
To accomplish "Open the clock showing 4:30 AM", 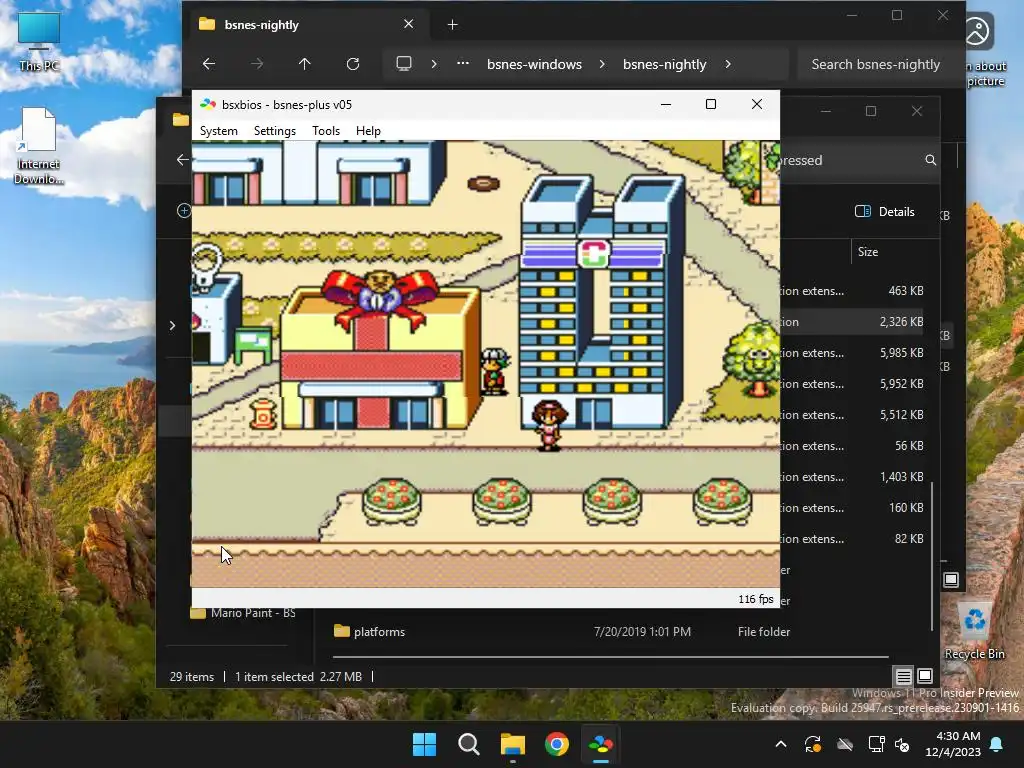I will click(x=953, y=744).
